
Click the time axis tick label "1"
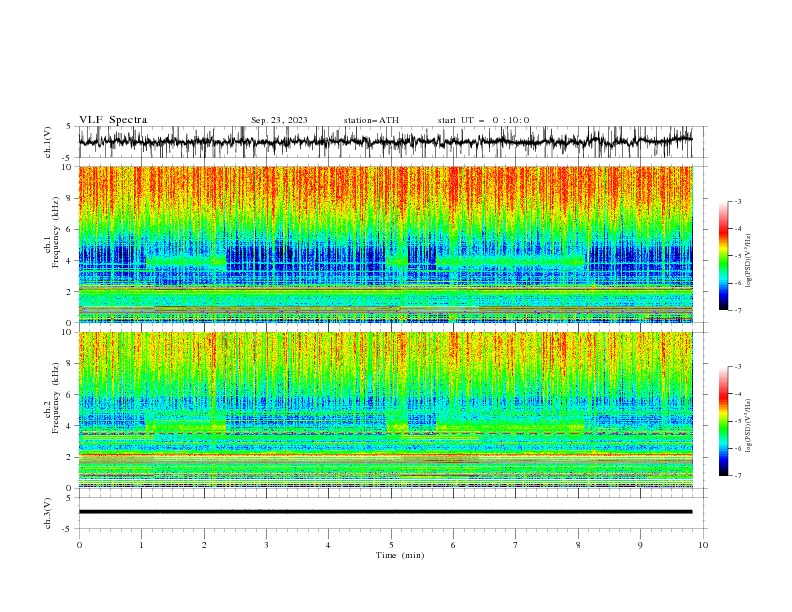142,545
